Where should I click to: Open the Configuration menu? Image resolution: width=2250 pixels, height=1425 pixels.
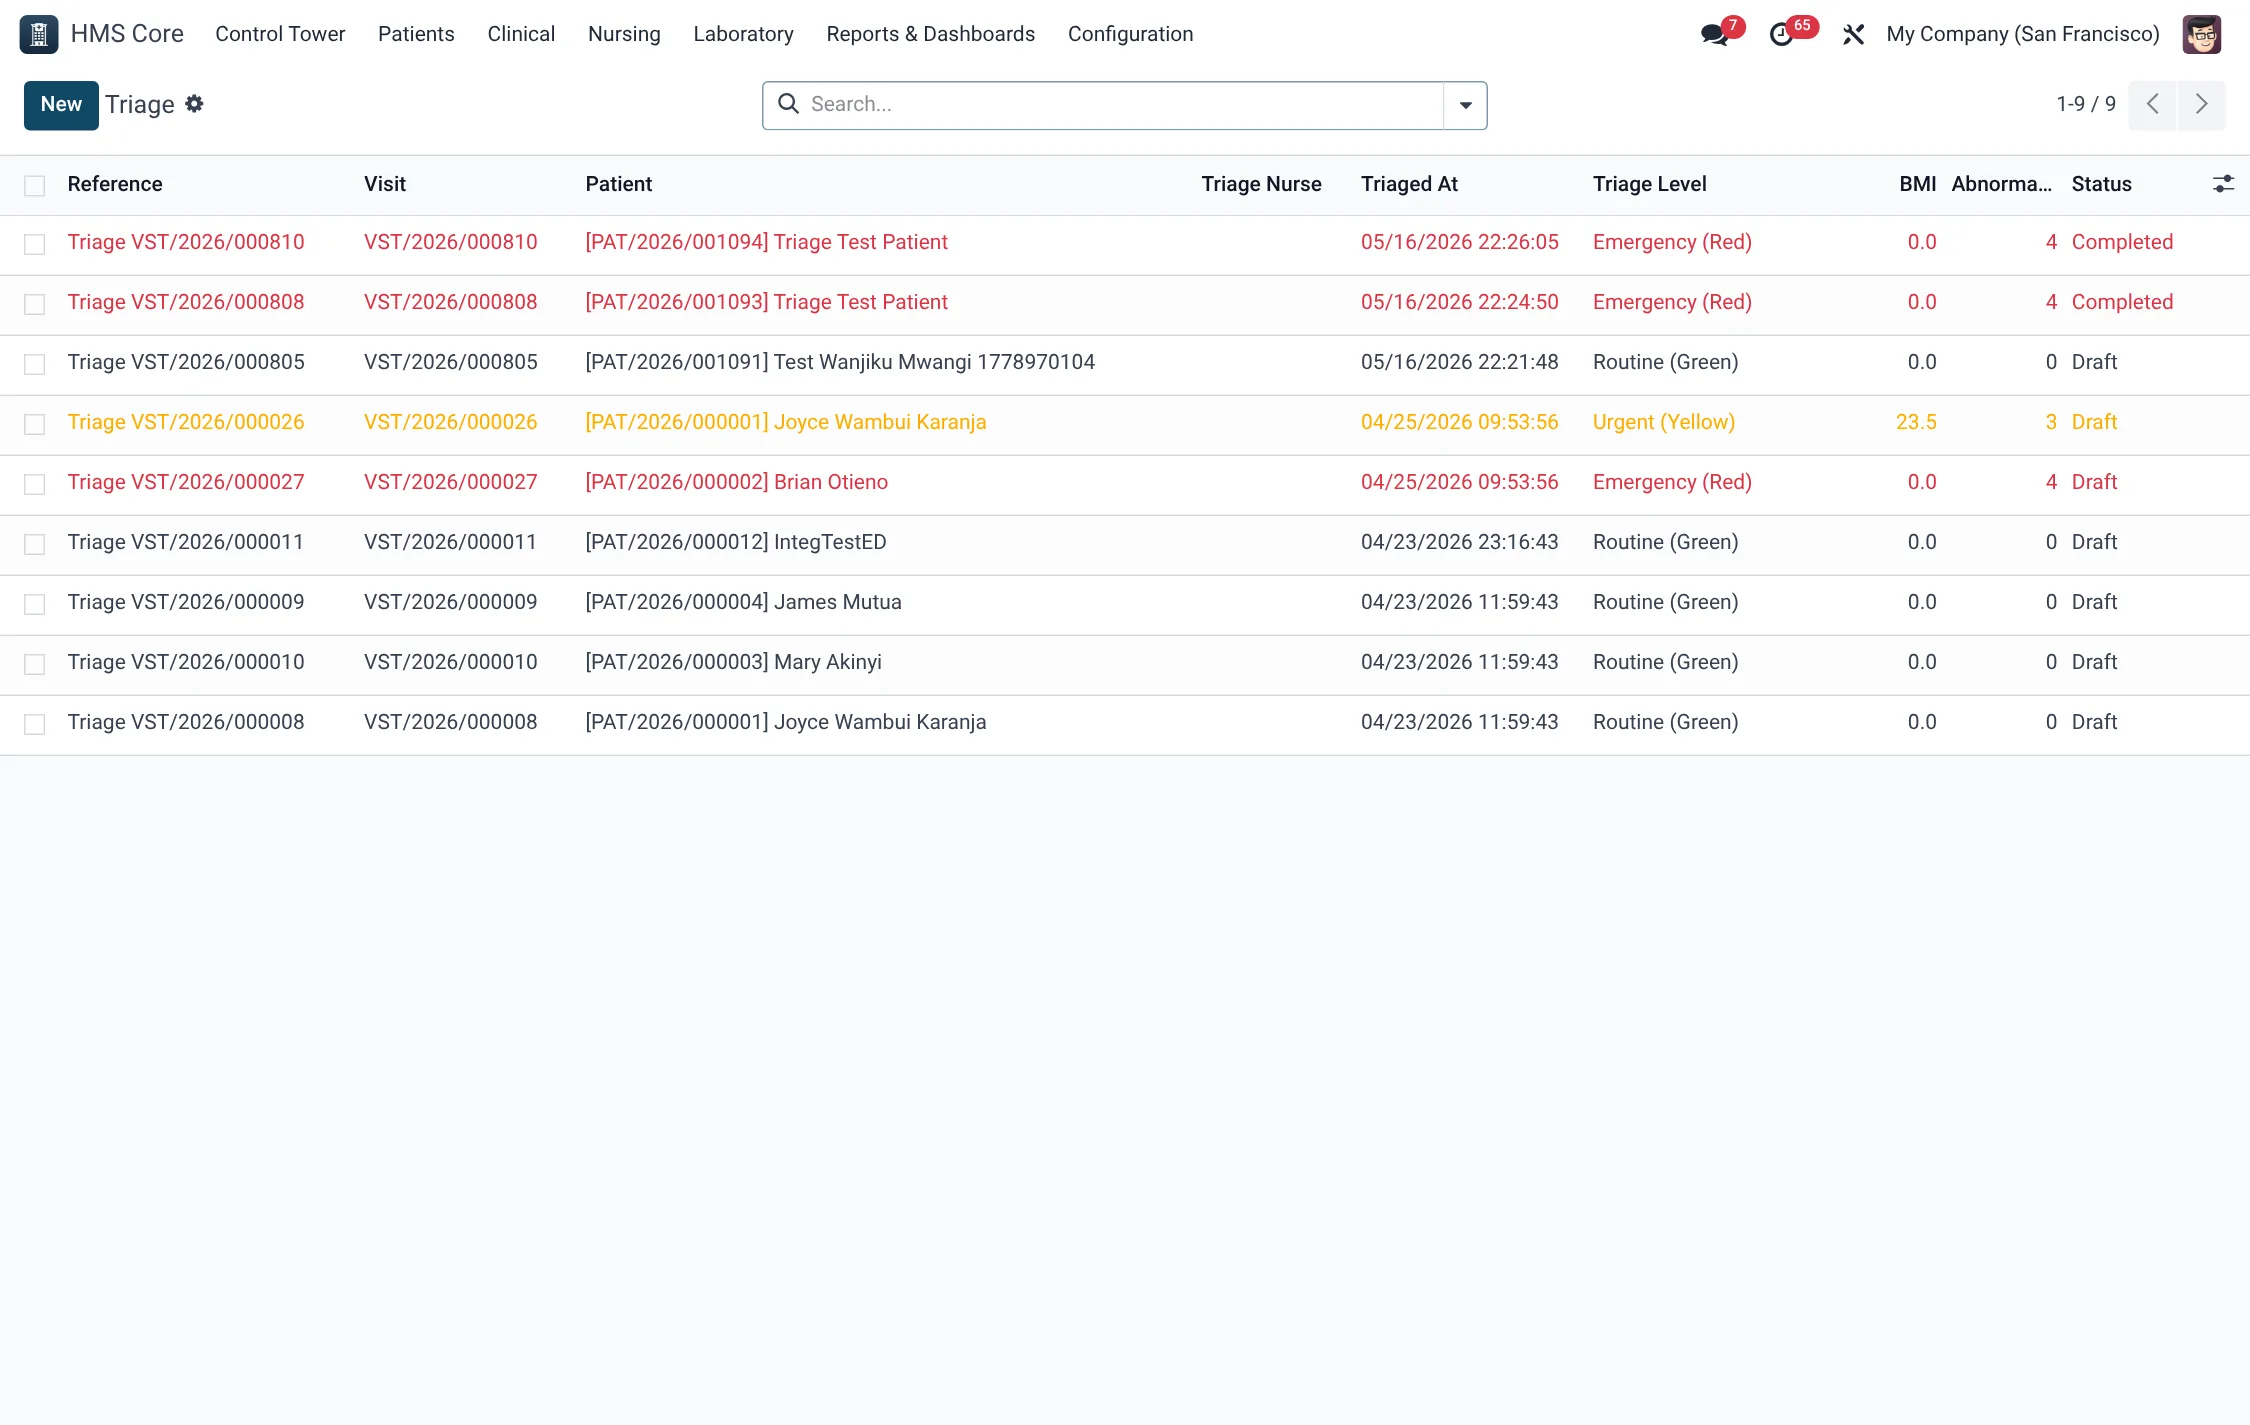tap(1130, 34)
